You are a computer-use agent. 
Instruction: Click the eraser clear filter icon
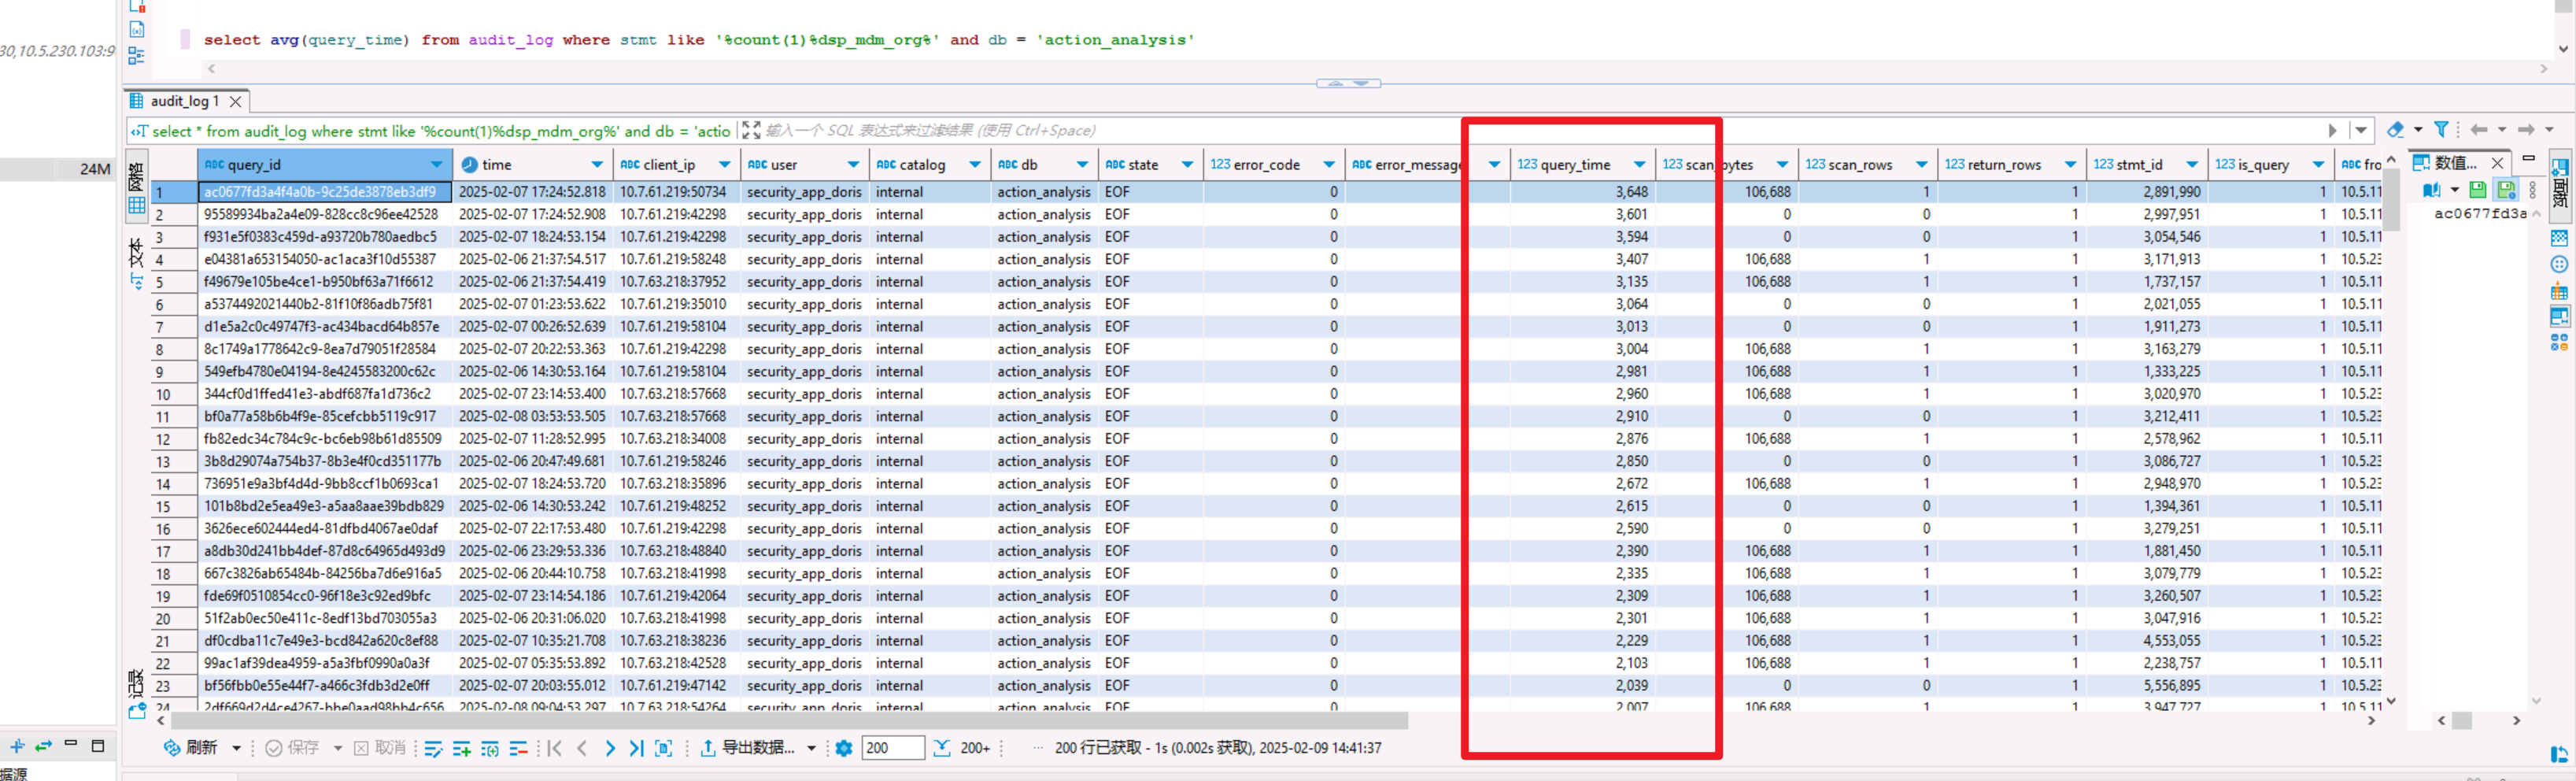2395,130
